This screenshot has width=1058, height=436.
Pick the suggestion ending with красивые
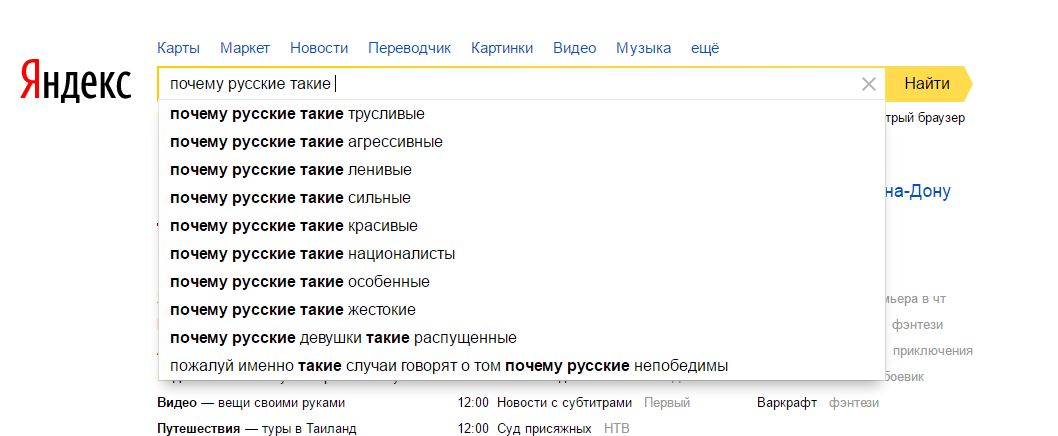tap(293, 226)
